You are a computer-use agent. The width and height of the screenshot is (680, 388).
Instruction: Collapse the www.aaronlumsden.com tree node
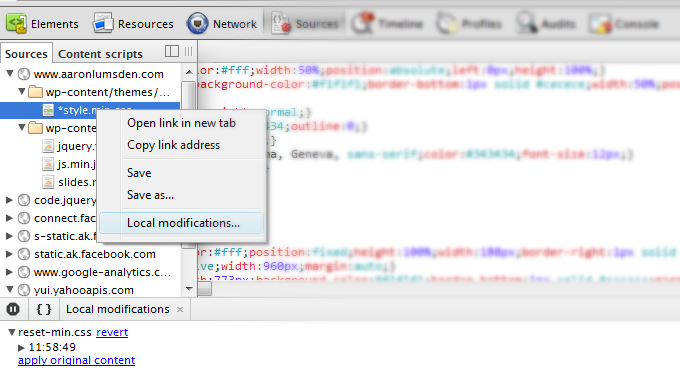[10, 74]
